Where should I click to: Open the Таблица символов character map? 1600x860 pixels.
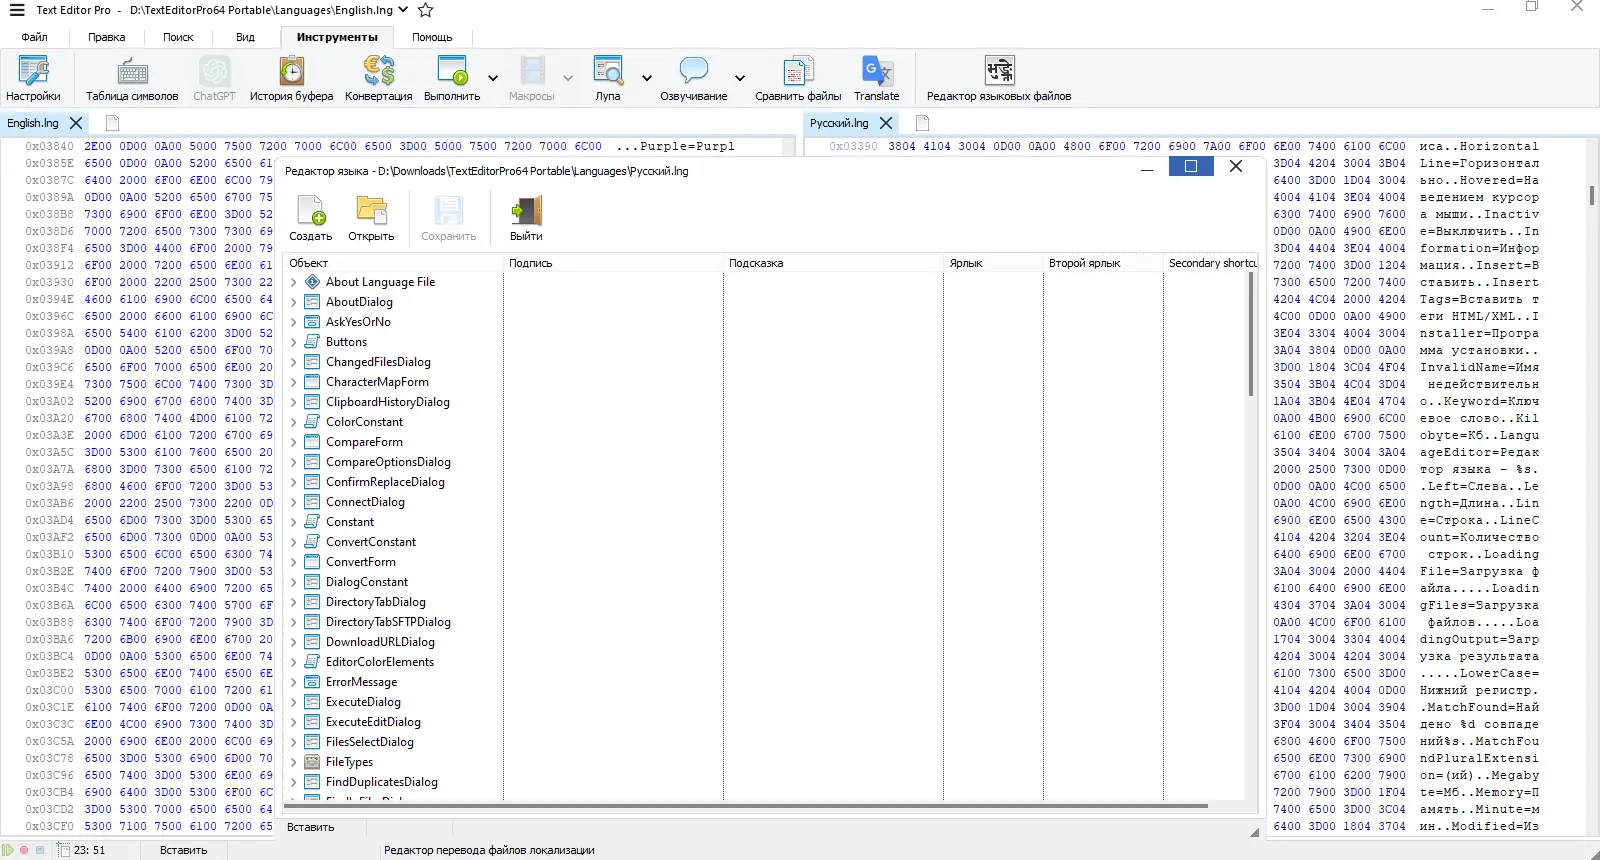coord(132,78)
